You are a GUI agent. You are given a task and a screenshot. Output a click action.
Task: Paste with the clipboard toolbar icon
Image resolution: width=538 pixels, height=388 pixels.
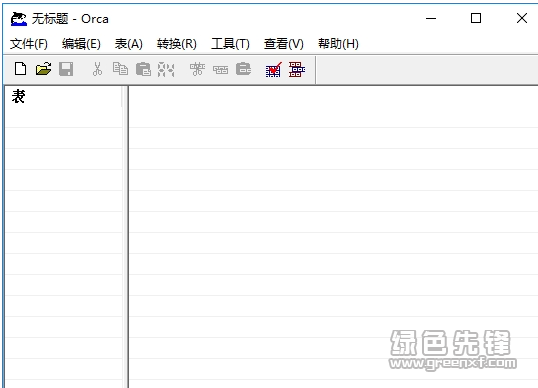pos(143,69)
